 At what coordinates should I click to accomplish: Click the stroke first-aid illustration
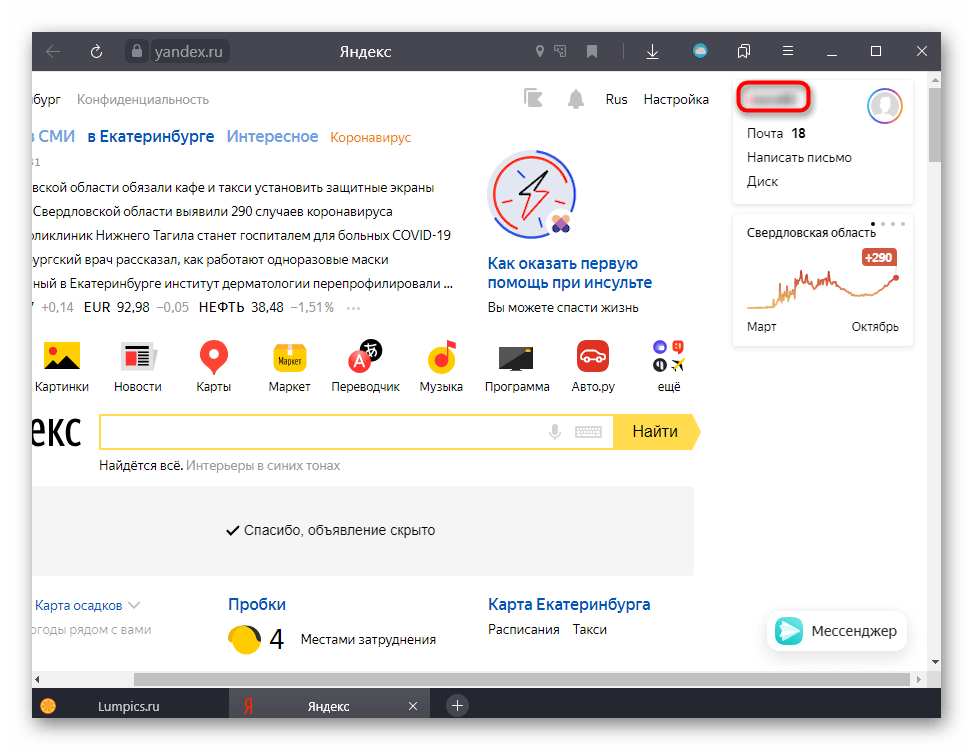tap(534, 195)
